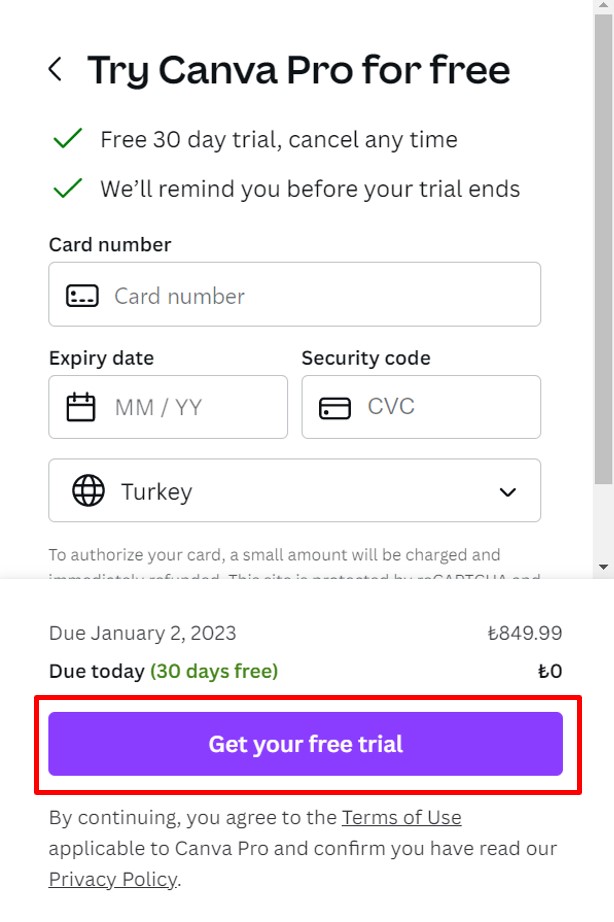
Task: Select the country field showing Turkey
Action: 295,491
